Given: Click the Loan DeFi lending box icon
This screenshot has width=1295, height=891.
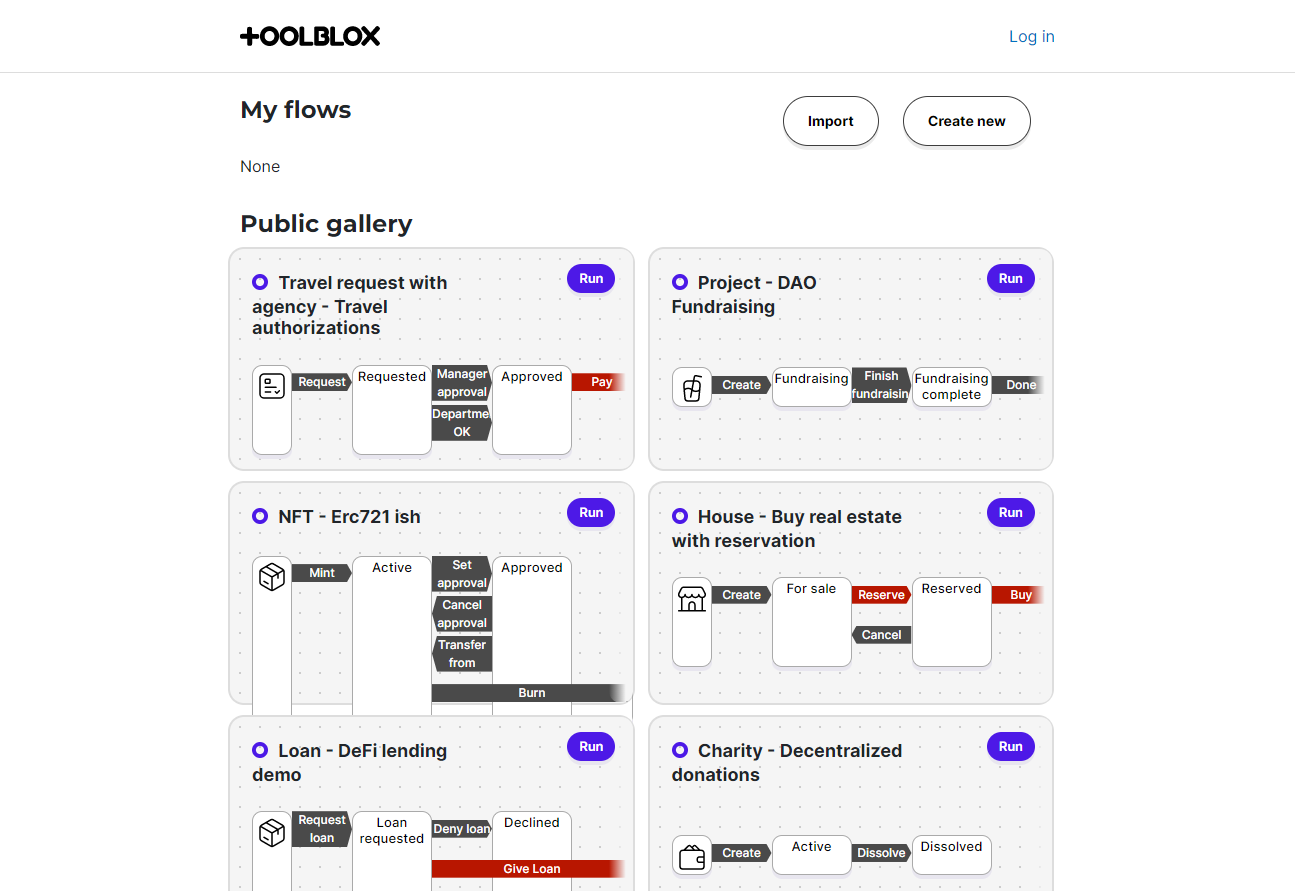Looking at the screenshot, I should 272,832.
